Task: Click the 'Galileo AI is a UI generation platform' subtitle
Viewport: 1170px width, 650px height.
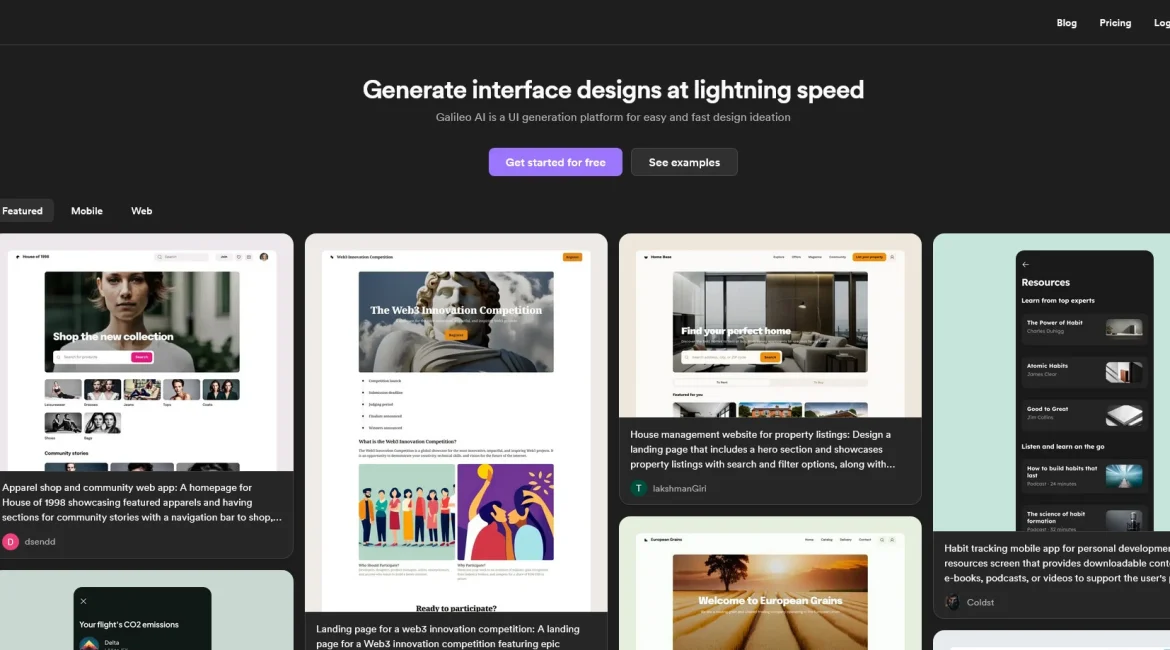Action: [x=613, y=117]
